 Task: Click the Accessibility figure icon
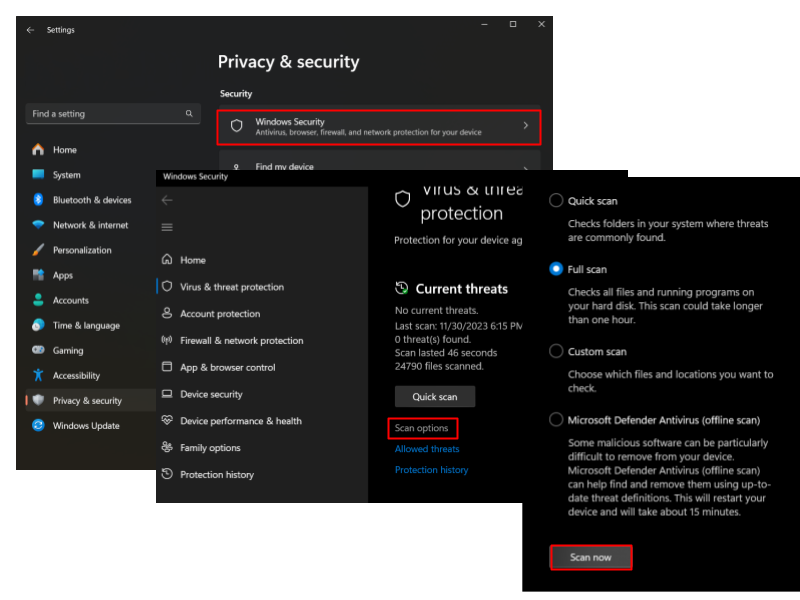pos(38,375)
